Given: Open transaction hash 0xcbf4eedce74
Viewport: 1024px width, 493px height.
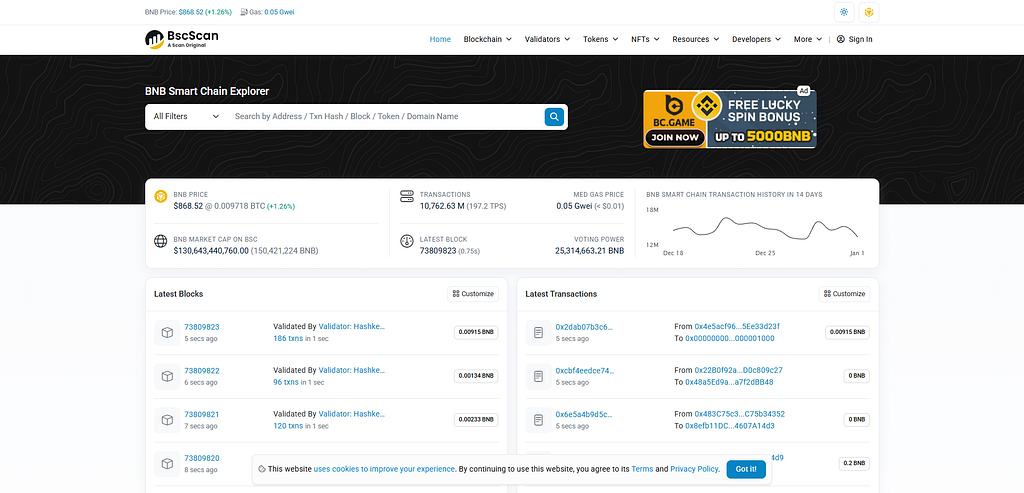Looking at the screenshot, I should click(584, 371).
